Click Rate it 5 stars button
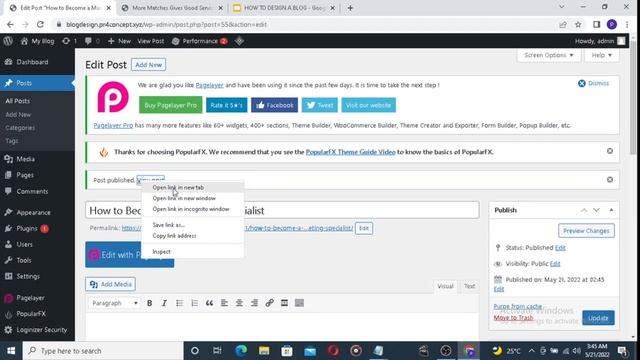640x360 pixels. click(x=227, y=105)
